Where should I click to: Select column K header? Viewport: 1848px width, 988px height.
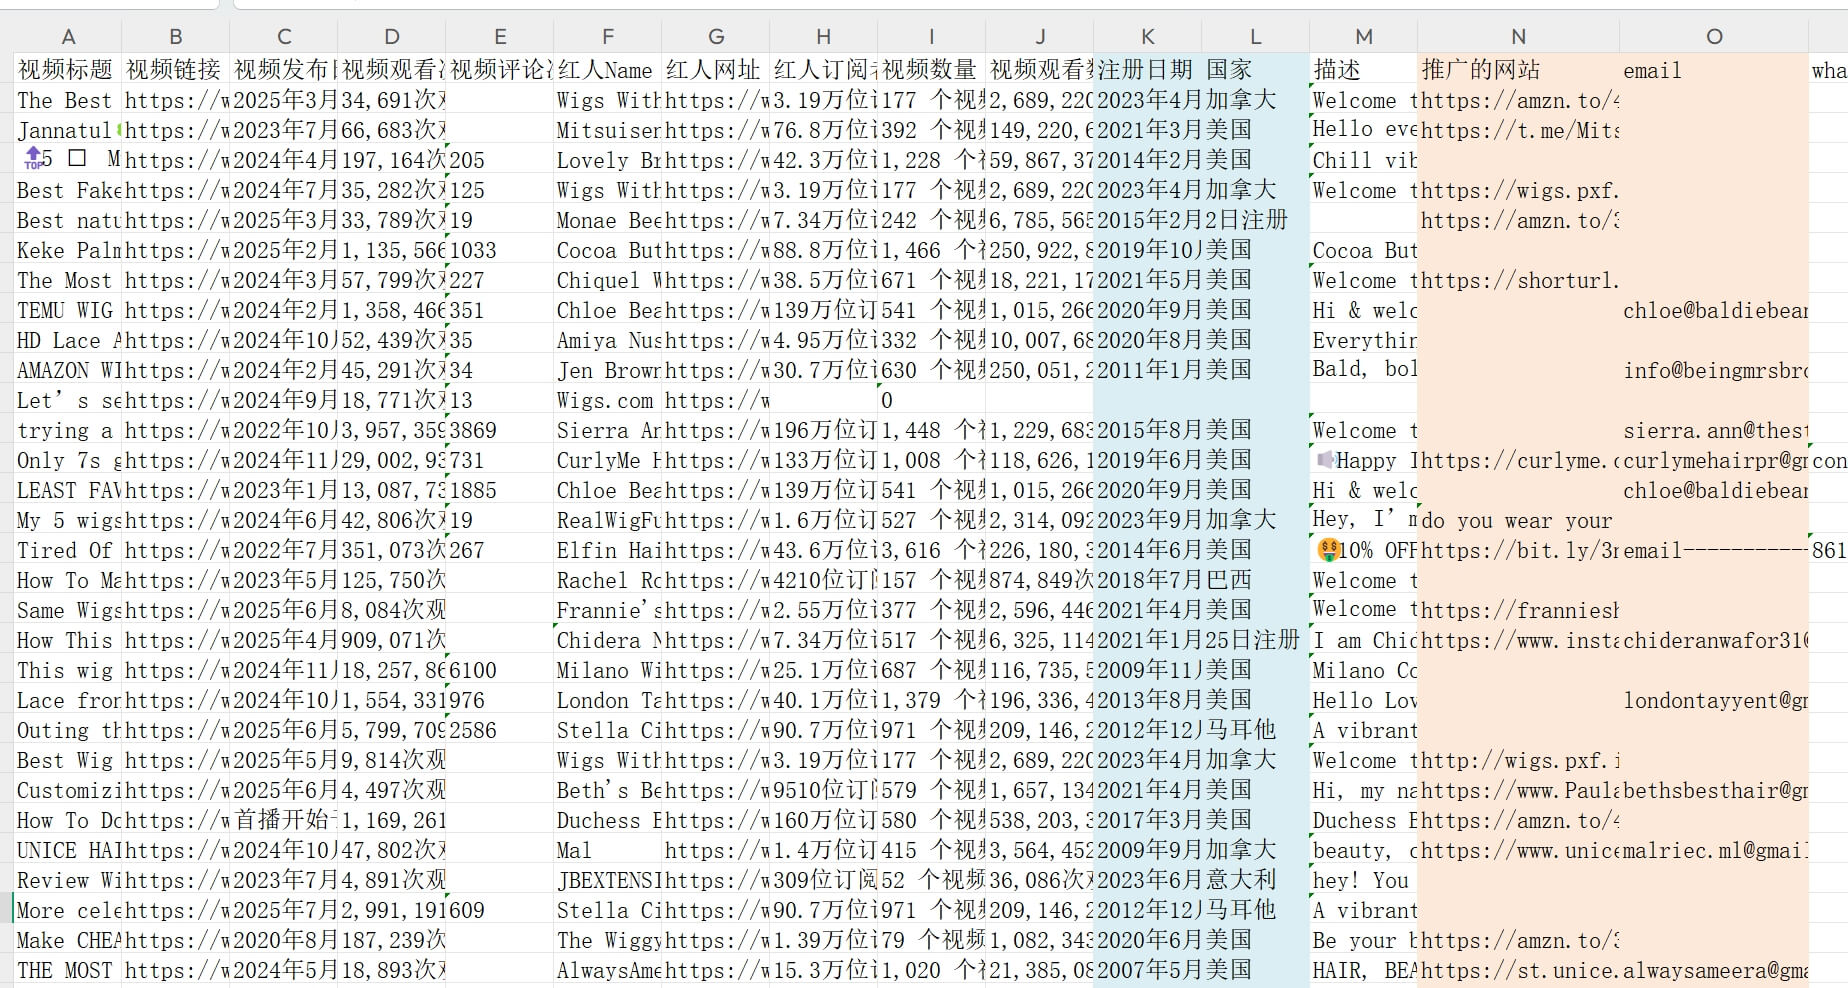1148,37
